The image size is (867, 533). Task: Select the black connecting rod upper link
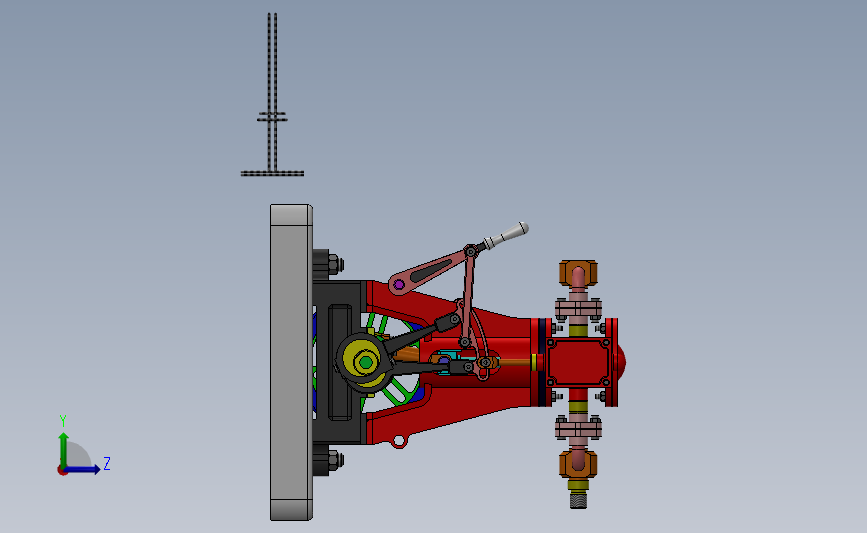[x=421, y=333]
